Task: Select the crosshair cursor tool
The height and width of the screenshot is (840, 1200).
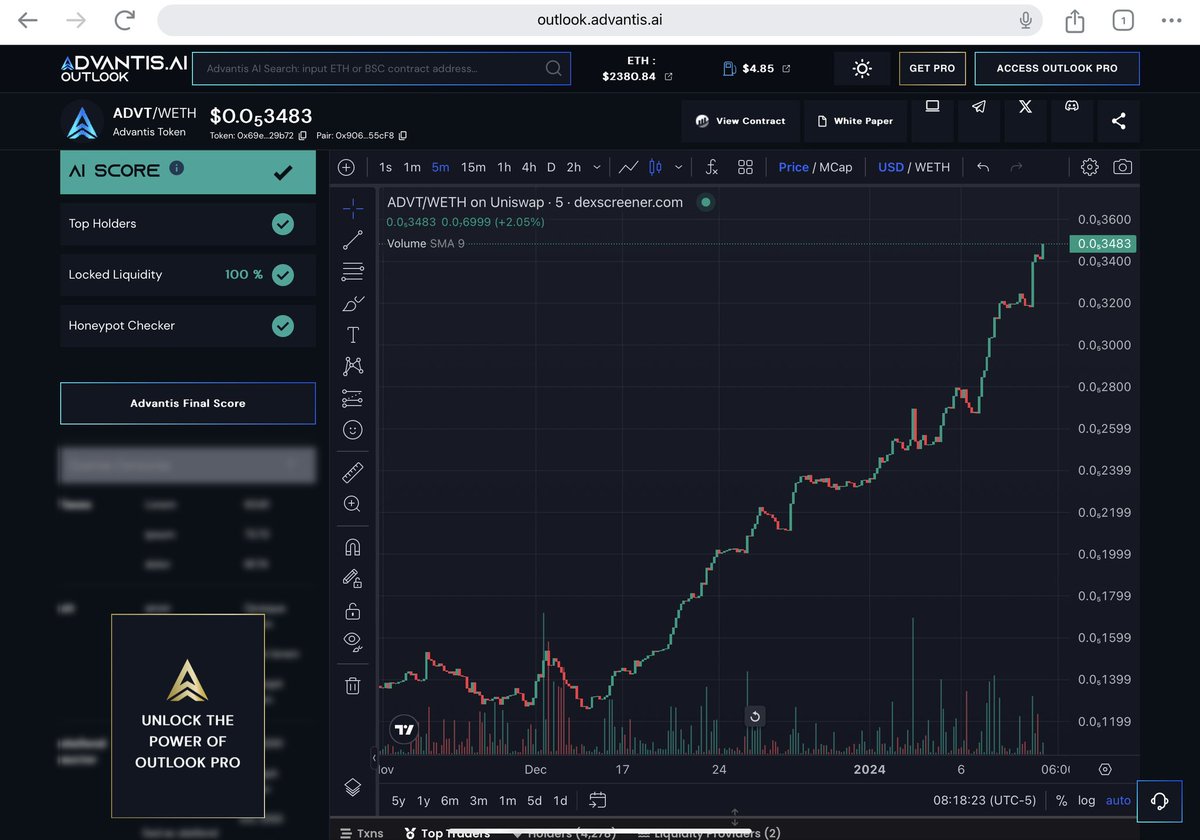Action: pos(352,208)
